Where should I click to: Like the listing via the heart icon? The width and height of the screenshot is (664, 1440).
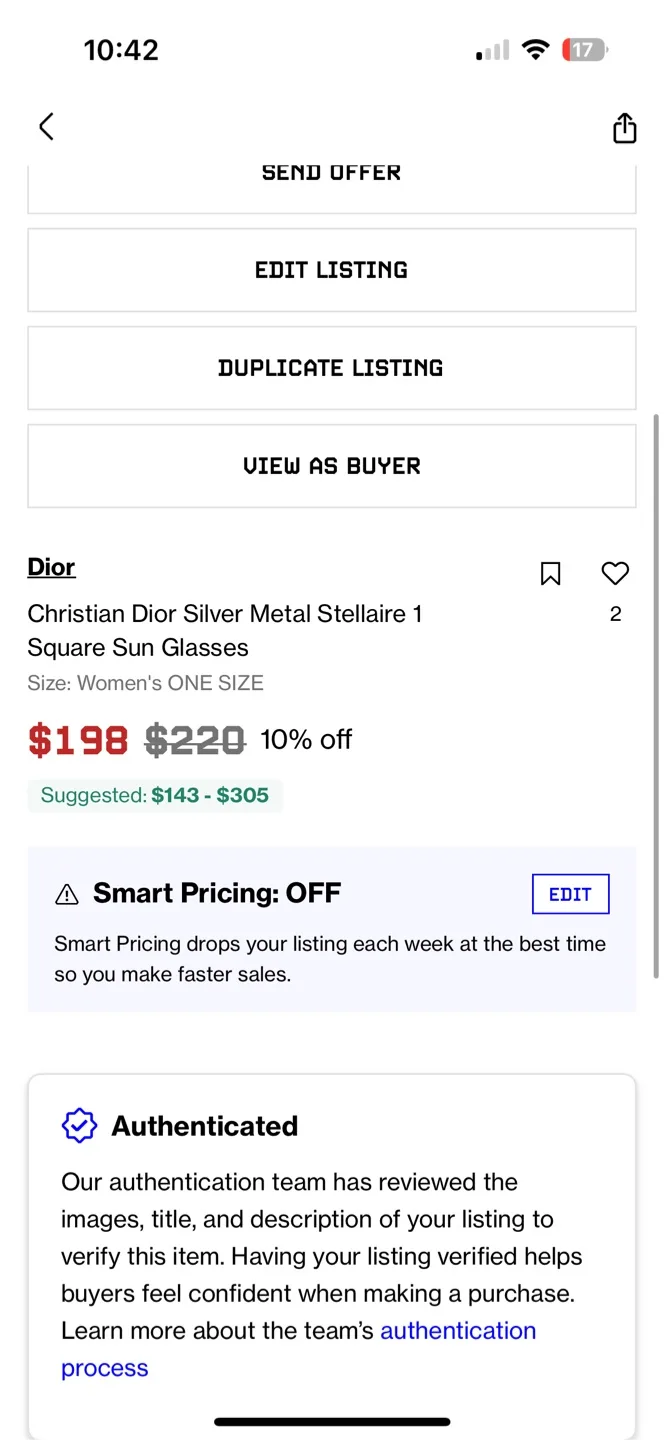coord(615,573)
